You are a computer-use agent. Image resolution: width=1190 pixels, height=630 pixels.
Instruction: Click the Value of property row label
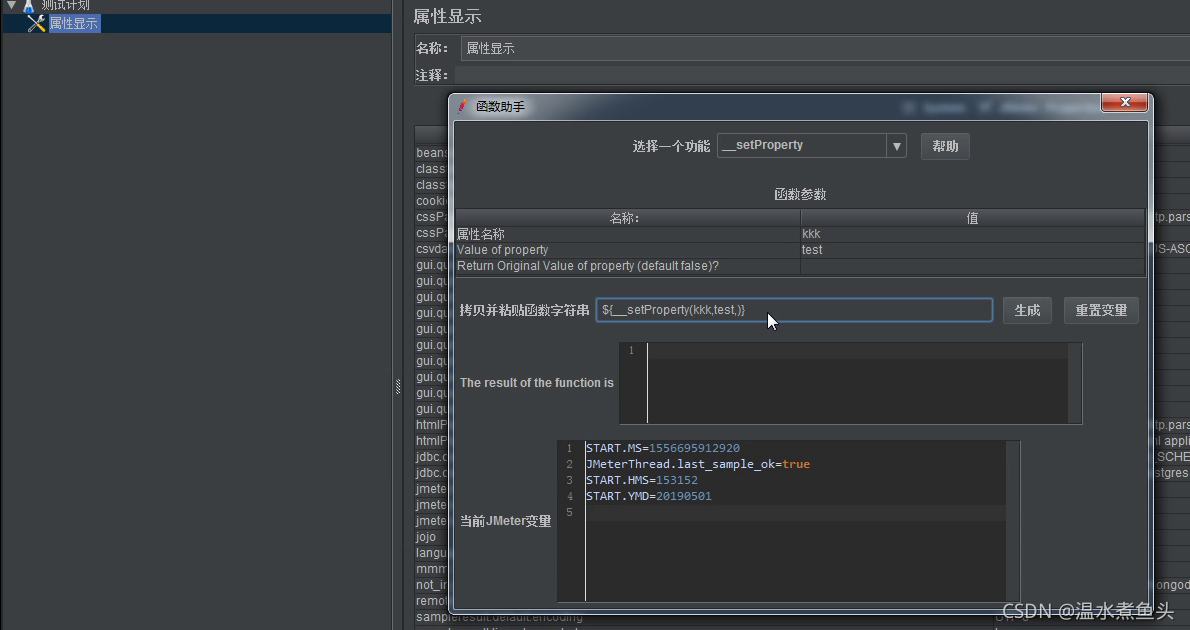tap(502, 250)
